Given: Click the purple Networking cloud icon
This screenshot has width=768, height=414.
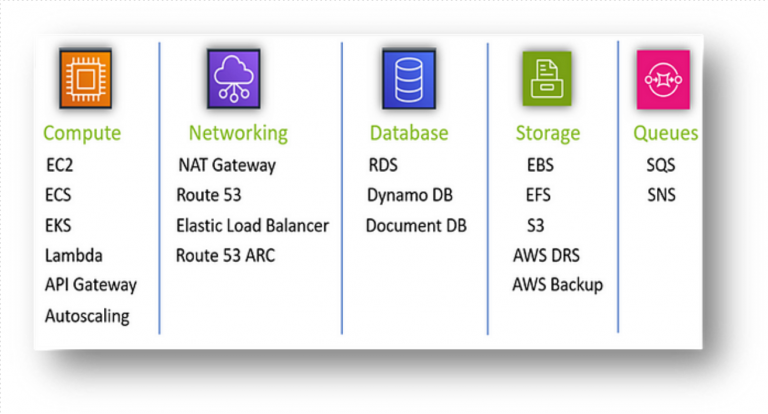Looking at the screenshot, I should coord(234,78).
